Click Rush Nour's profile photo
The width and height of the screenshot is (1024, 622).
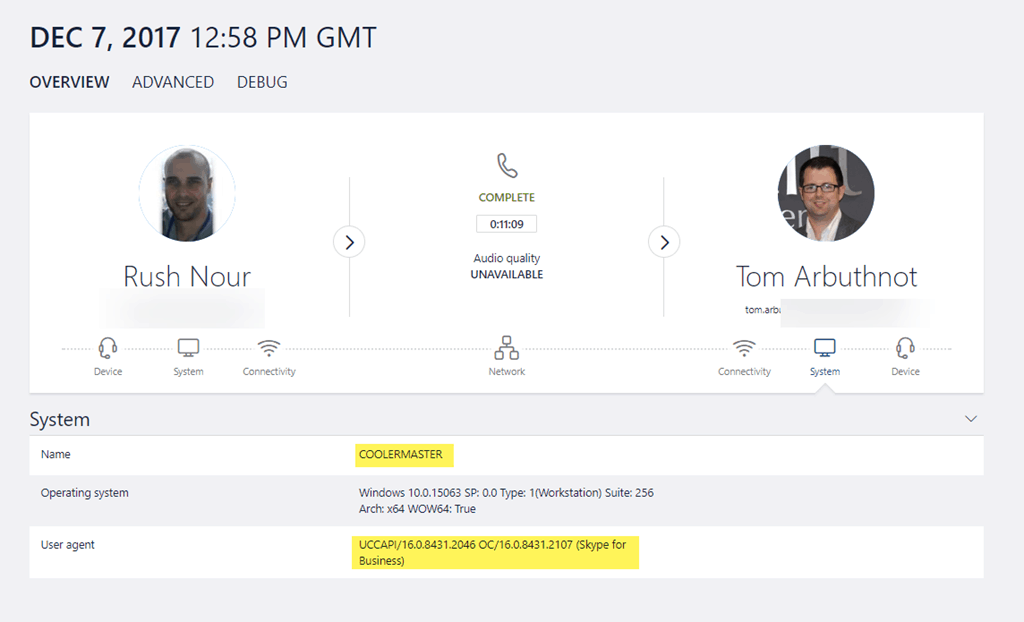[187, 194]
